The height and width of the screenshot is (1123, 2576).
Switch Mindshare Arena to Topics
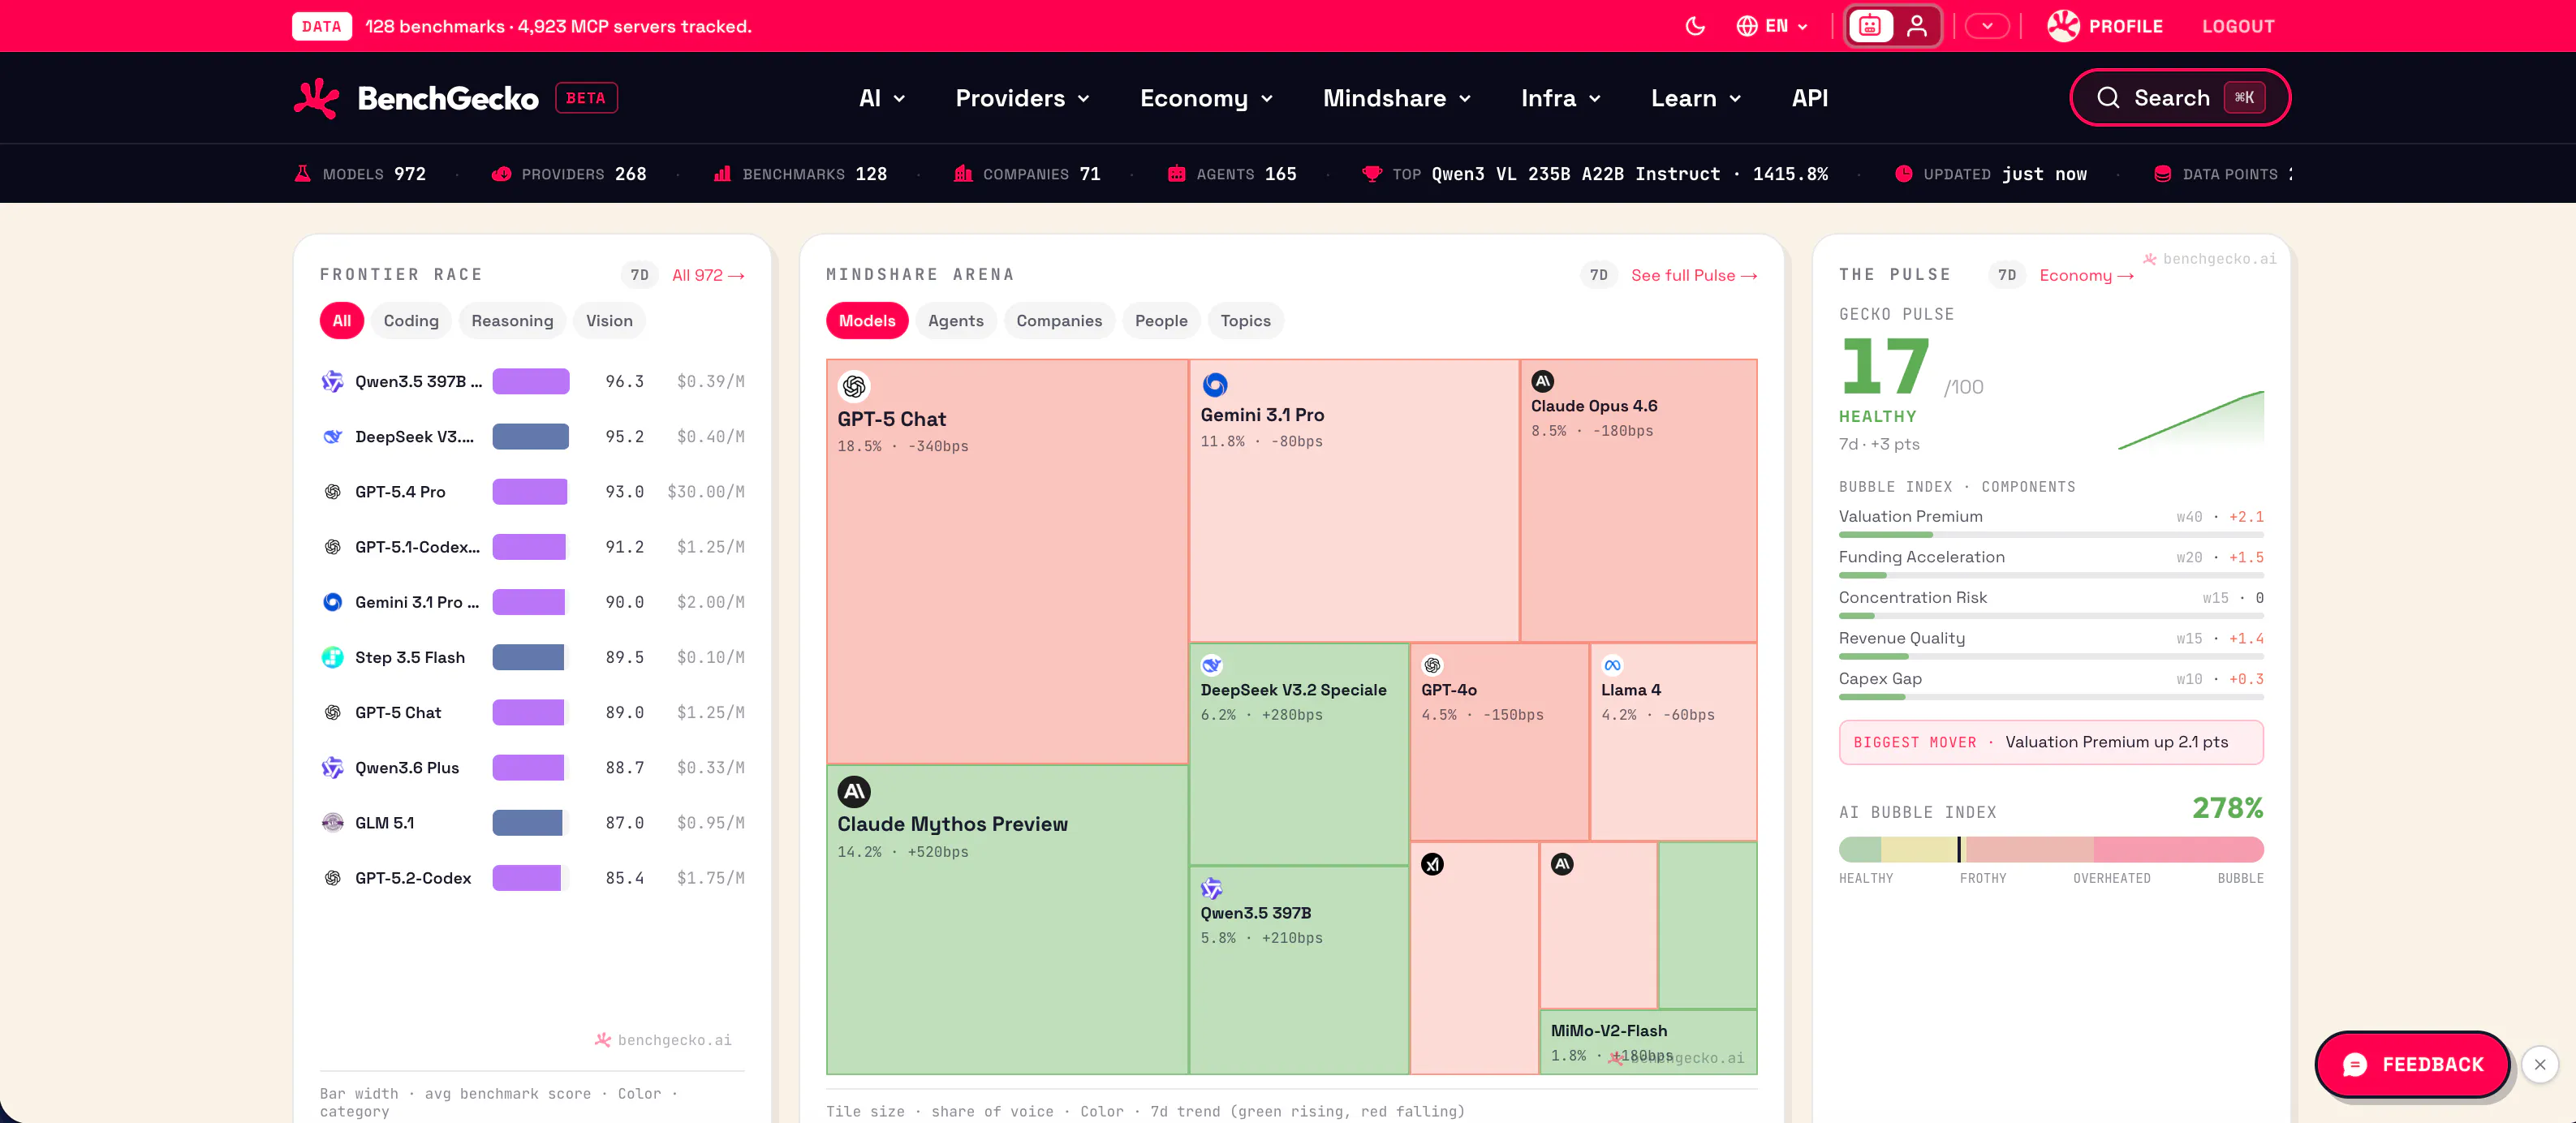[x=1245, y=321]
